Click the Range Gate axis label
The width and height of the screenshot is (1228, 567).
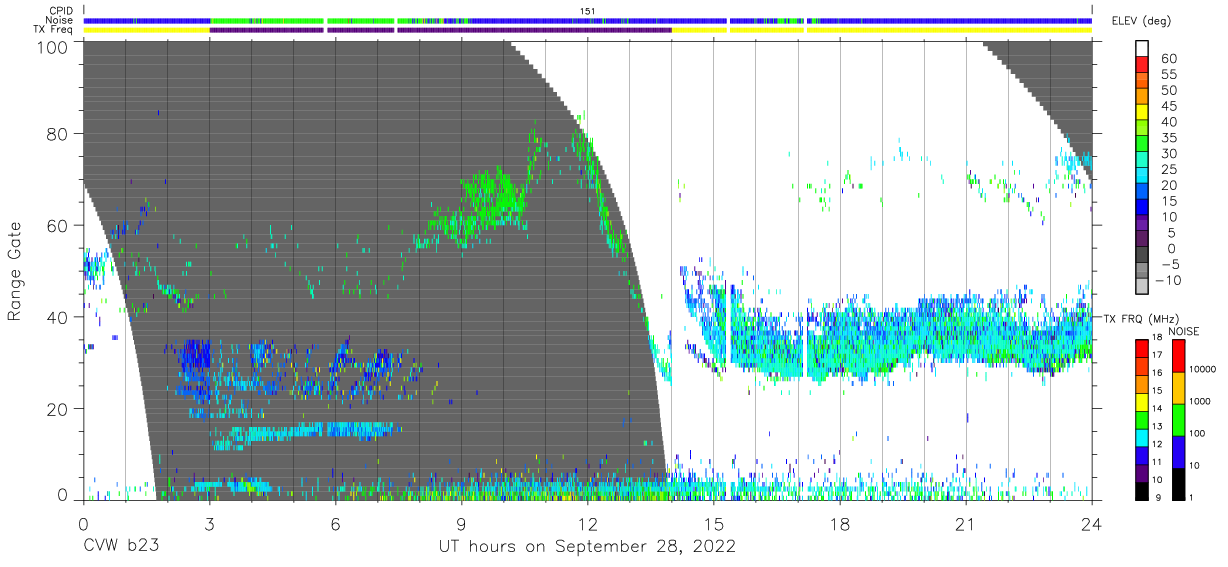(x=15, y=272)
